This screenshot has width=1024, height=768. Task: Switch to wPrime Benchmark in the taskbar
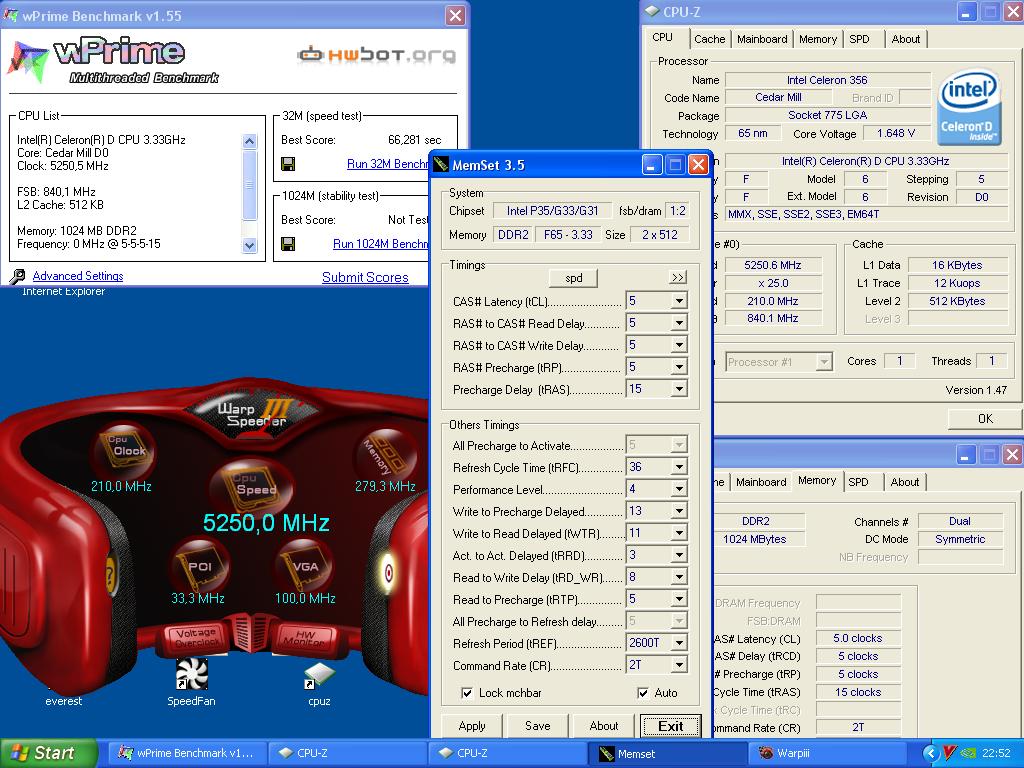click(187, 754)
